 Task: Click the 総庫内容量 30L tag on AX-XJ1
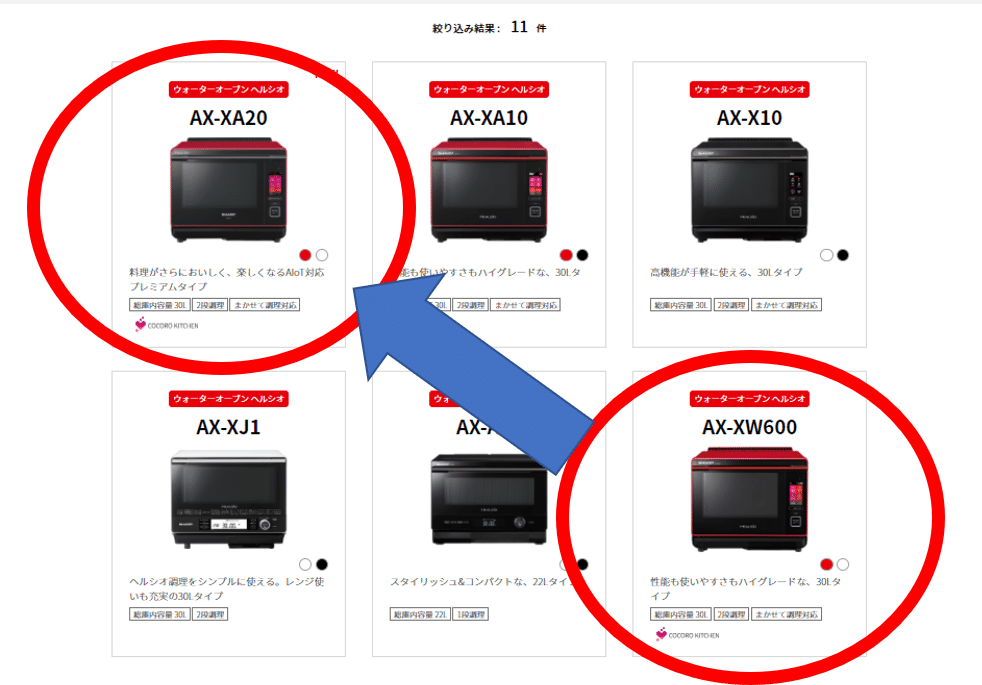coord(160,614)
